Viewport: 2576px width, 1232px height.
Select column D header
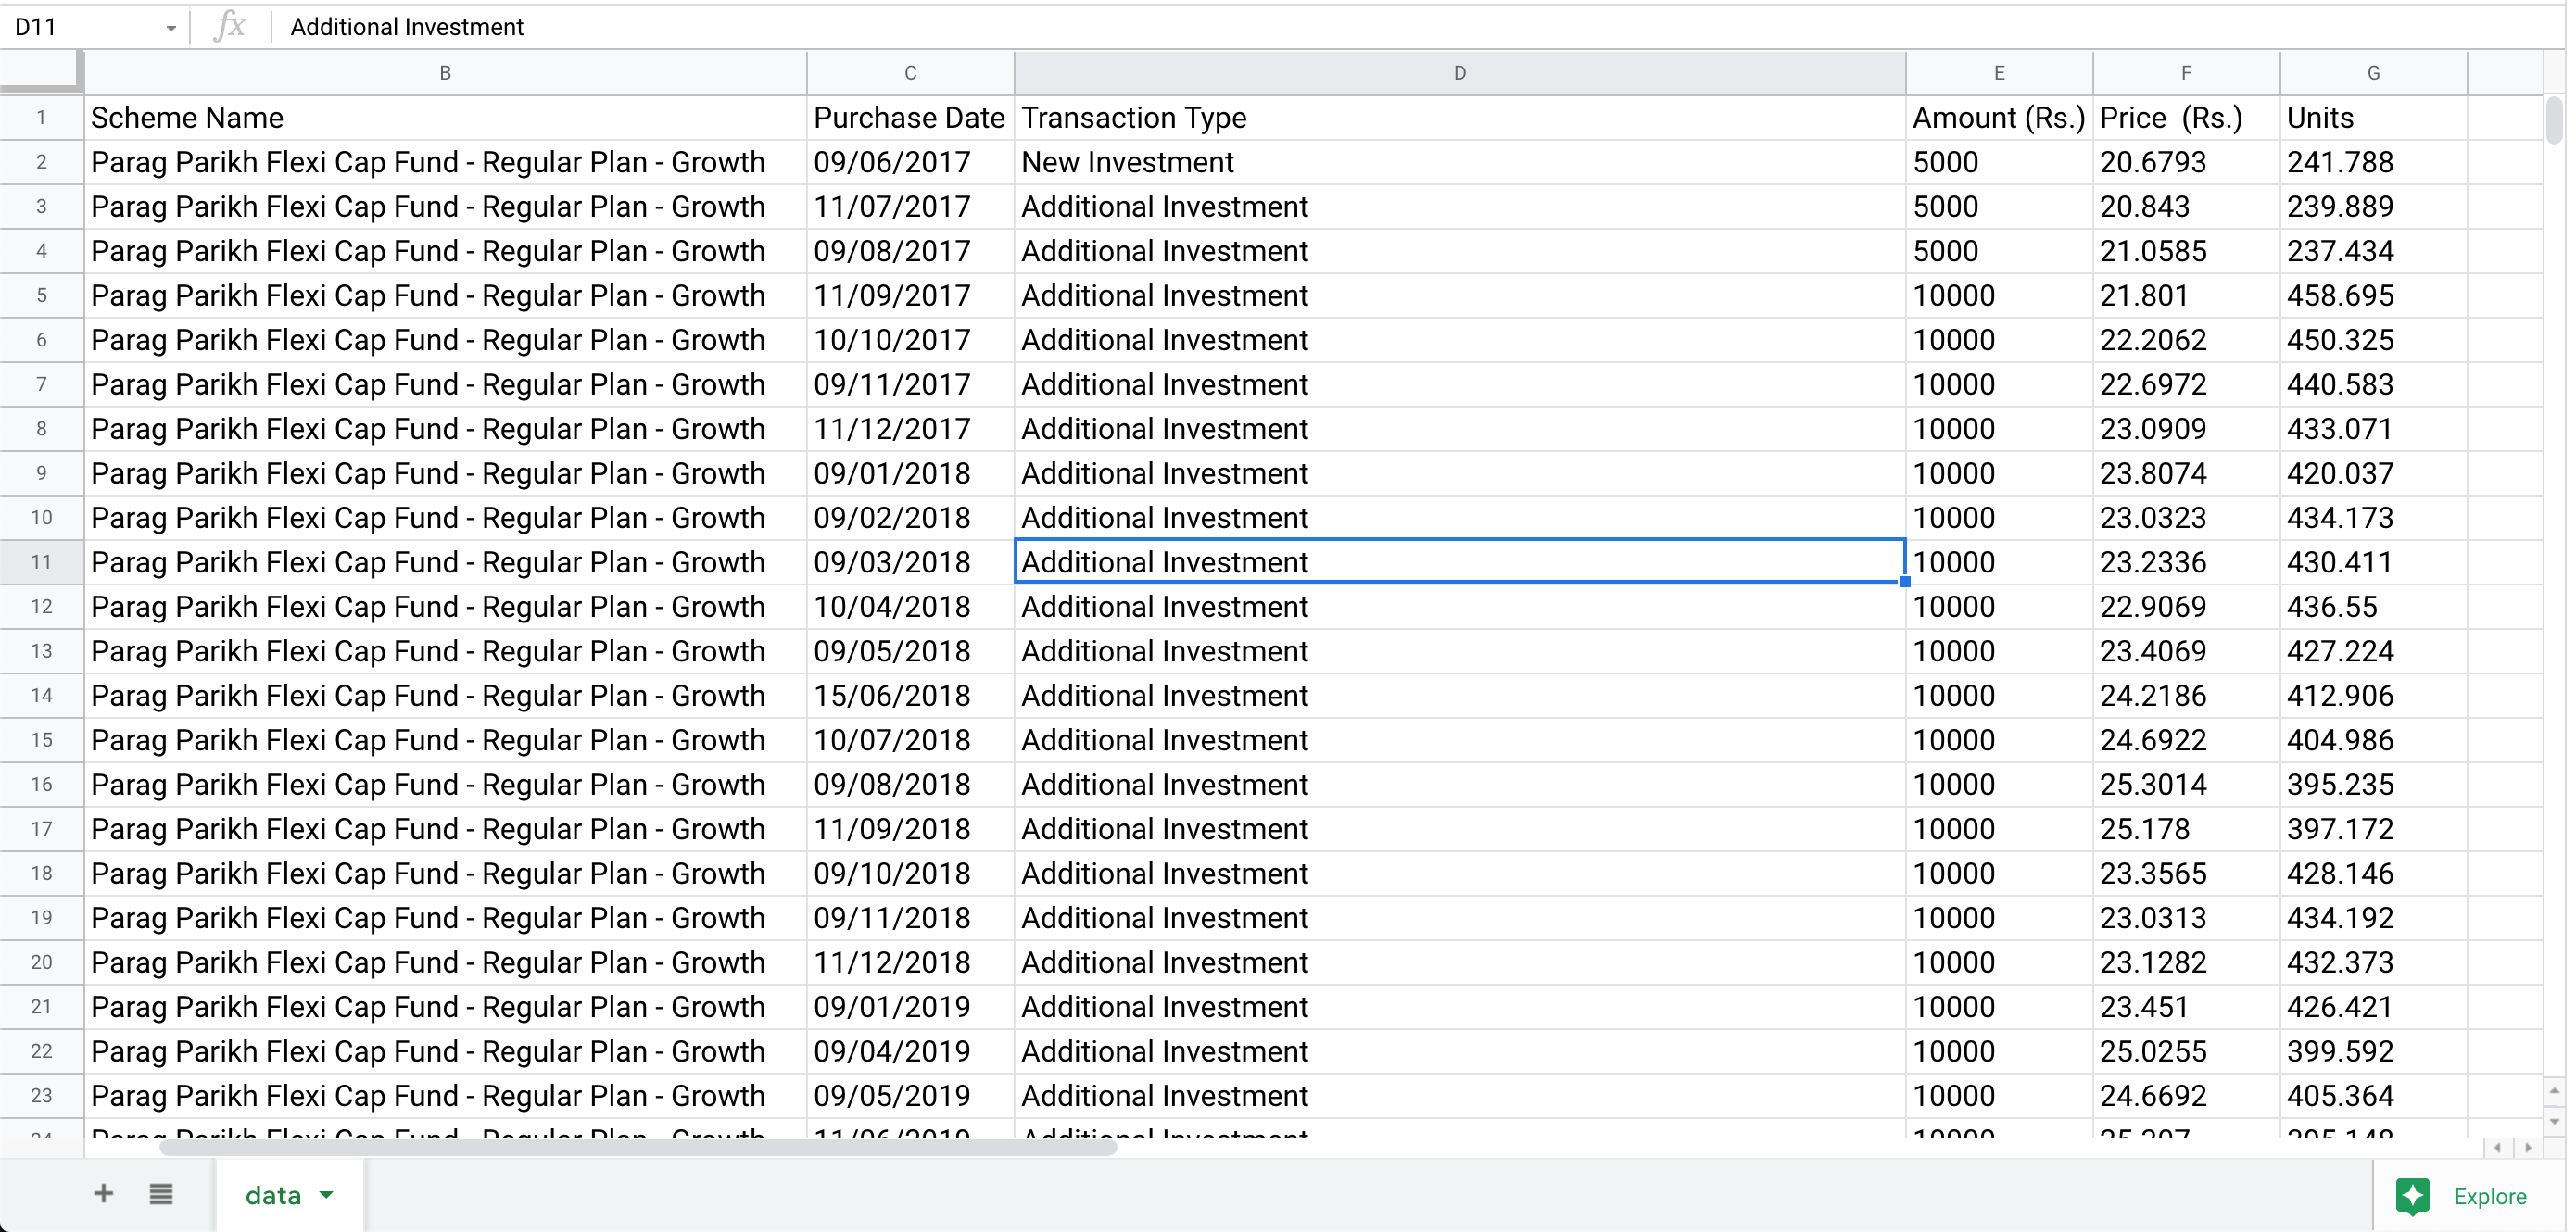1460,73
